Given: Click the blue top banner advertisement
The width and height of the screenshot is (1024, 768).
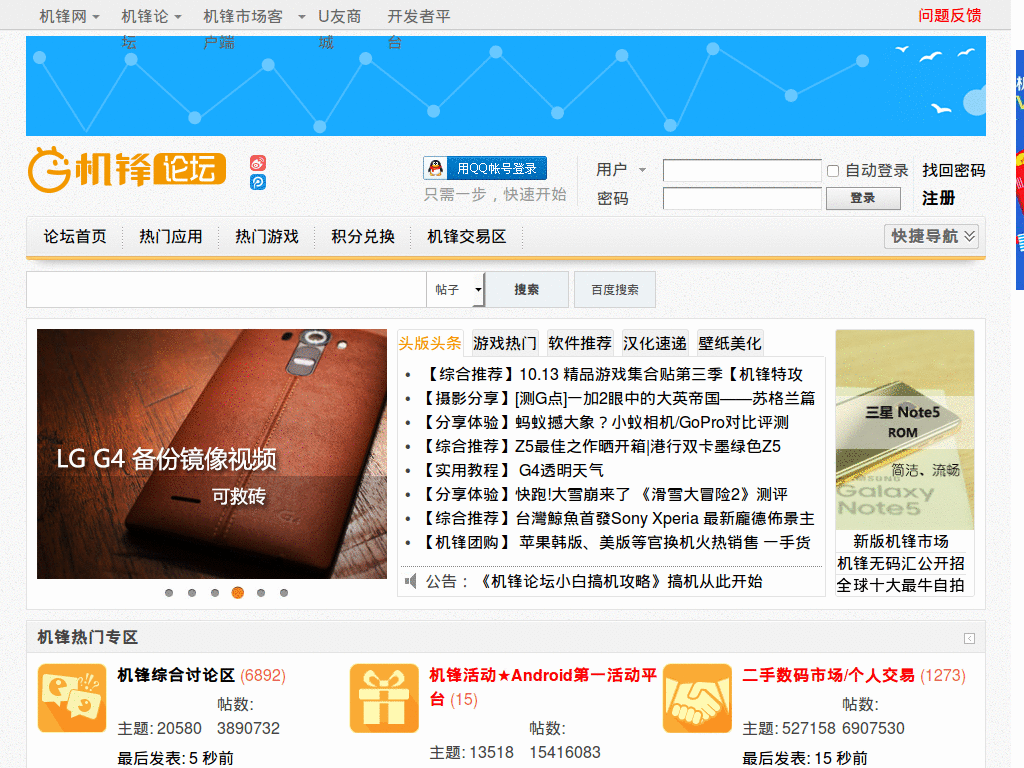Looking at the screenshot, I should point(506,86).
